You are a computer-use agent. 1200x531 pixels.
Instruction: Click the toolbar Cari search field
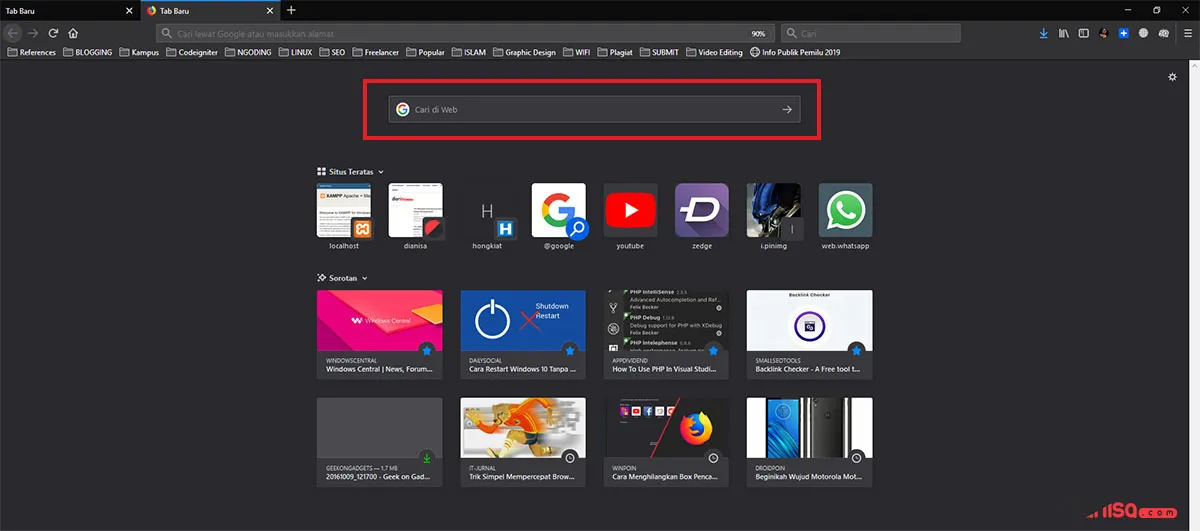coord(870,33)
